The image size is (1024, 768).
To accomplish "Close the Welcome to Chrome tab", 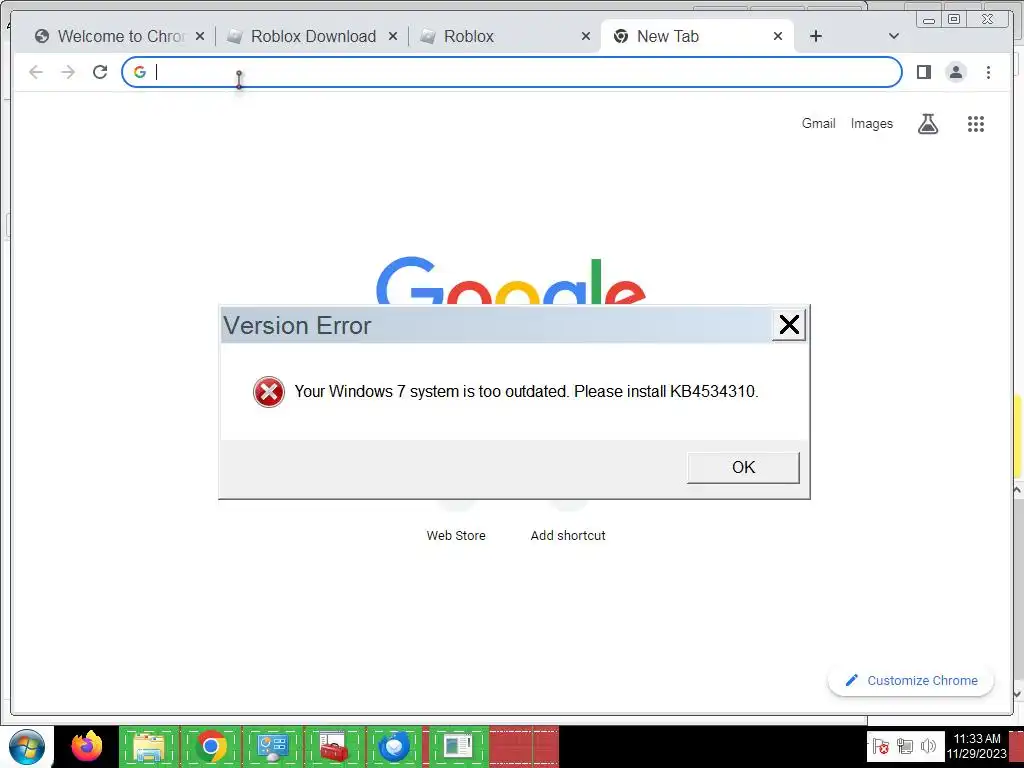I will (x=200, y=37).
